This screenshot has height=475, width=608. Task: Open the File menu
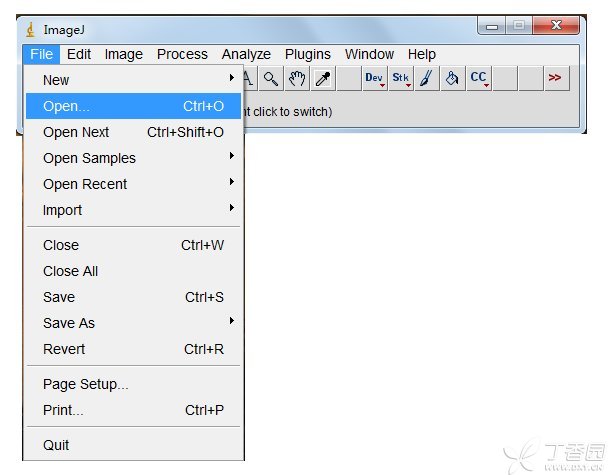click(x=41, y=54)
